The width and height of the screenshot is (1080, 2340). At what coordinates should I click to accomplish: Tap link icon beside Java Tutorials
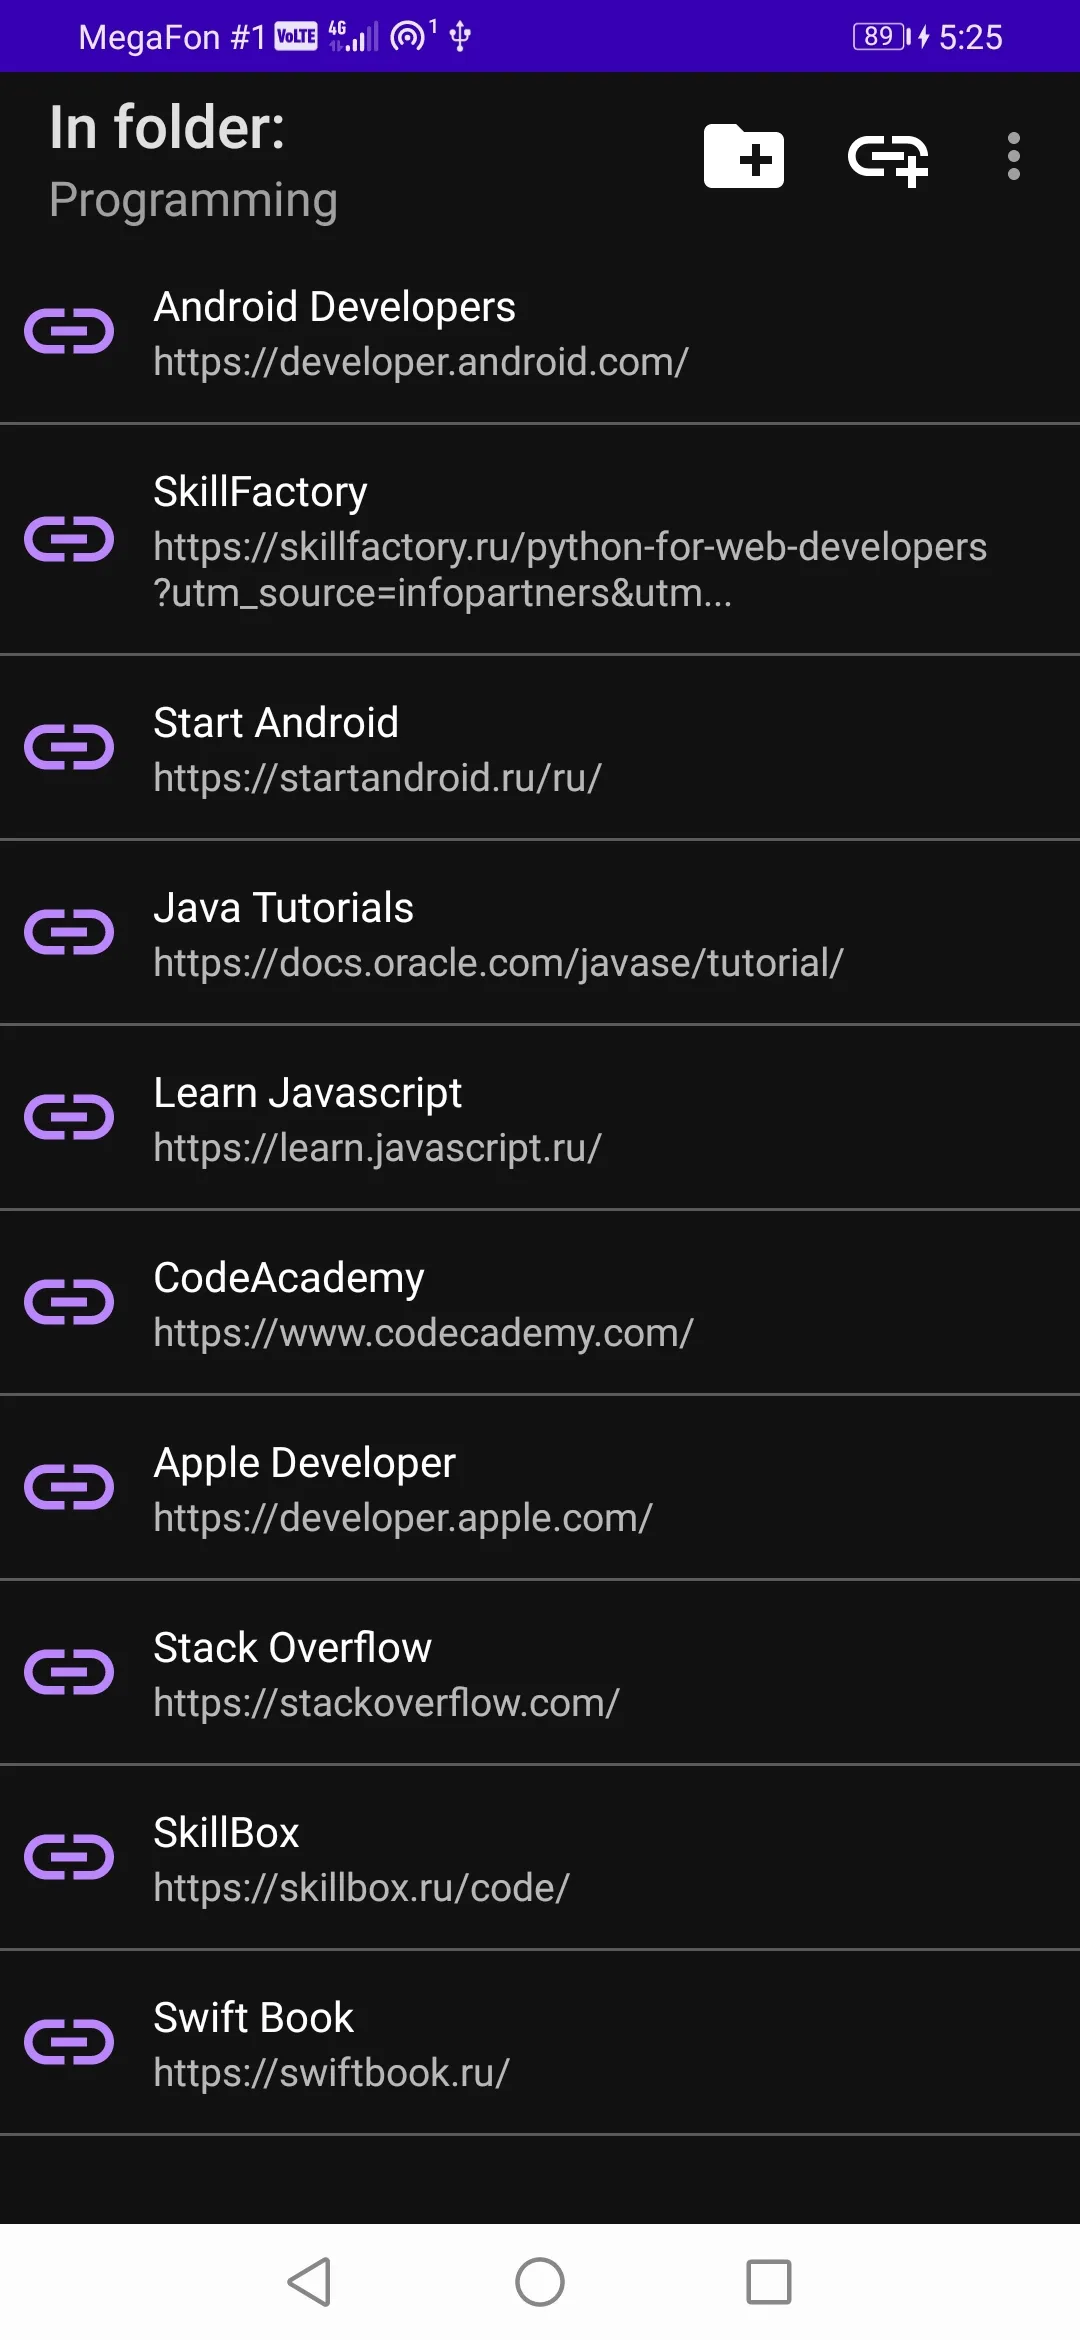[69, 933]
